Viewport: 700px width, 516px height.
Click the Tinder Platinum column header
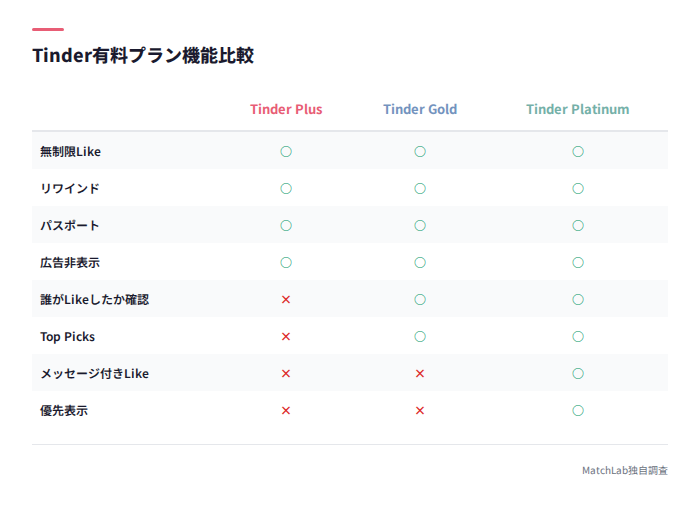pyautogui.click(x=578, y=109)
